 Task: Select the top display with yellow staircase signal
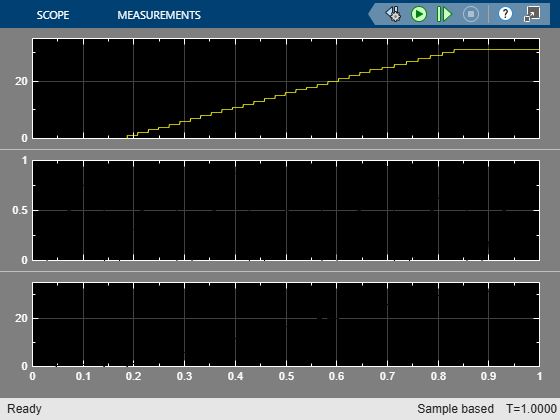point(286,88)
